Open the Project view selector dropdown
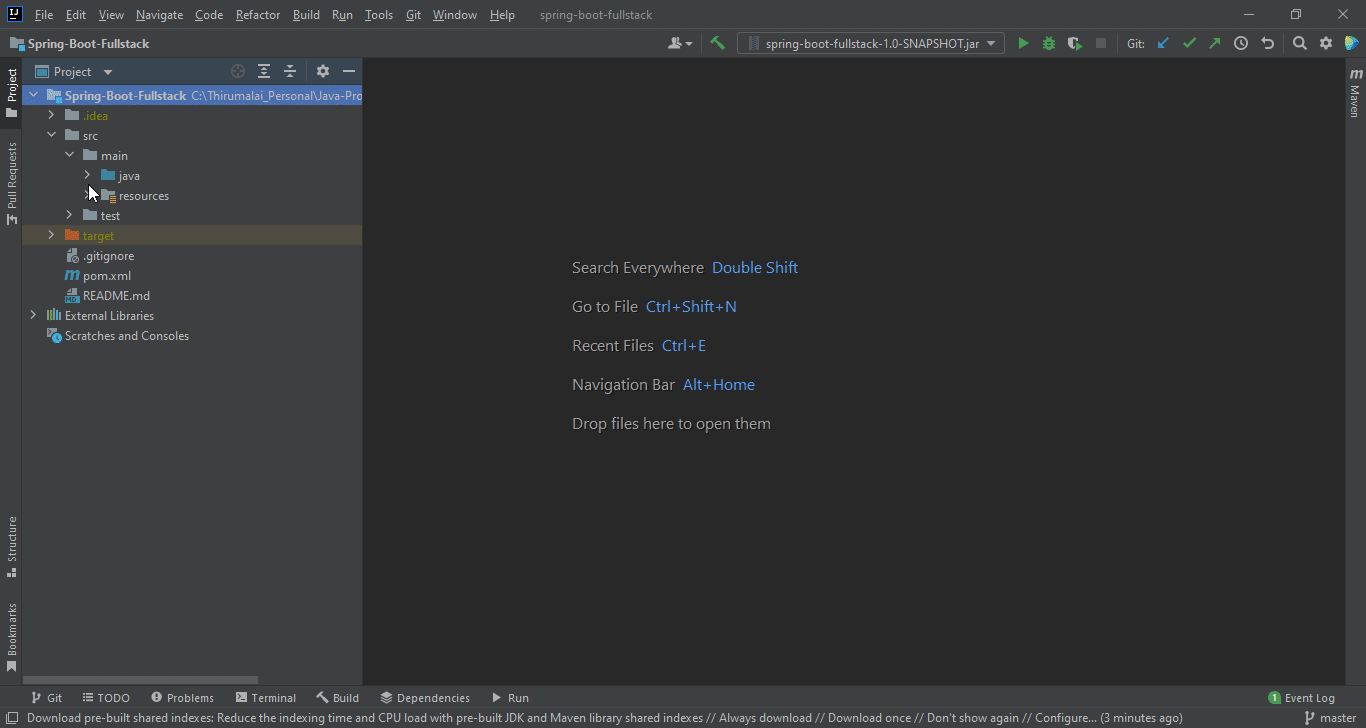 (x=74, y=71)
